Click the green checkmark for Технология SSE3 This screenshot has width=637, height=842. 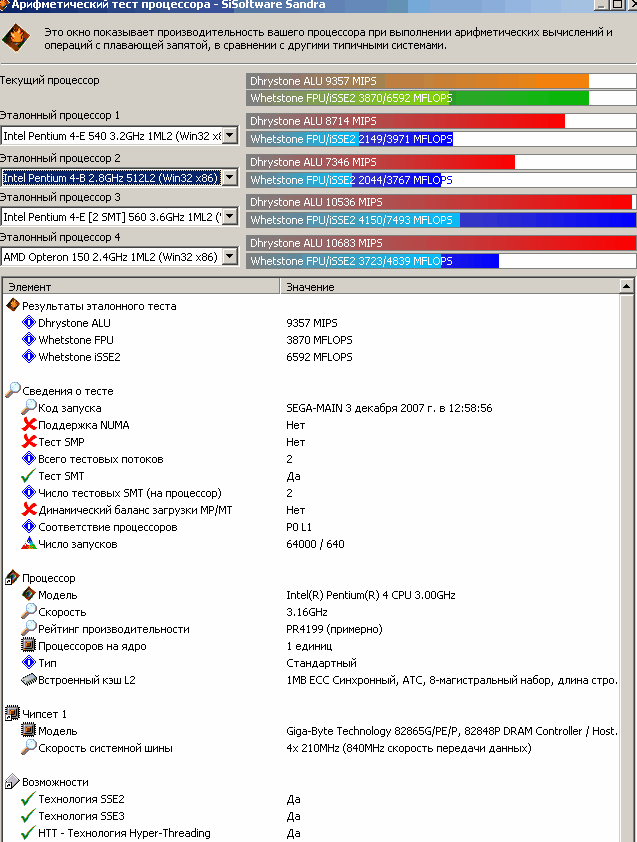28,816
